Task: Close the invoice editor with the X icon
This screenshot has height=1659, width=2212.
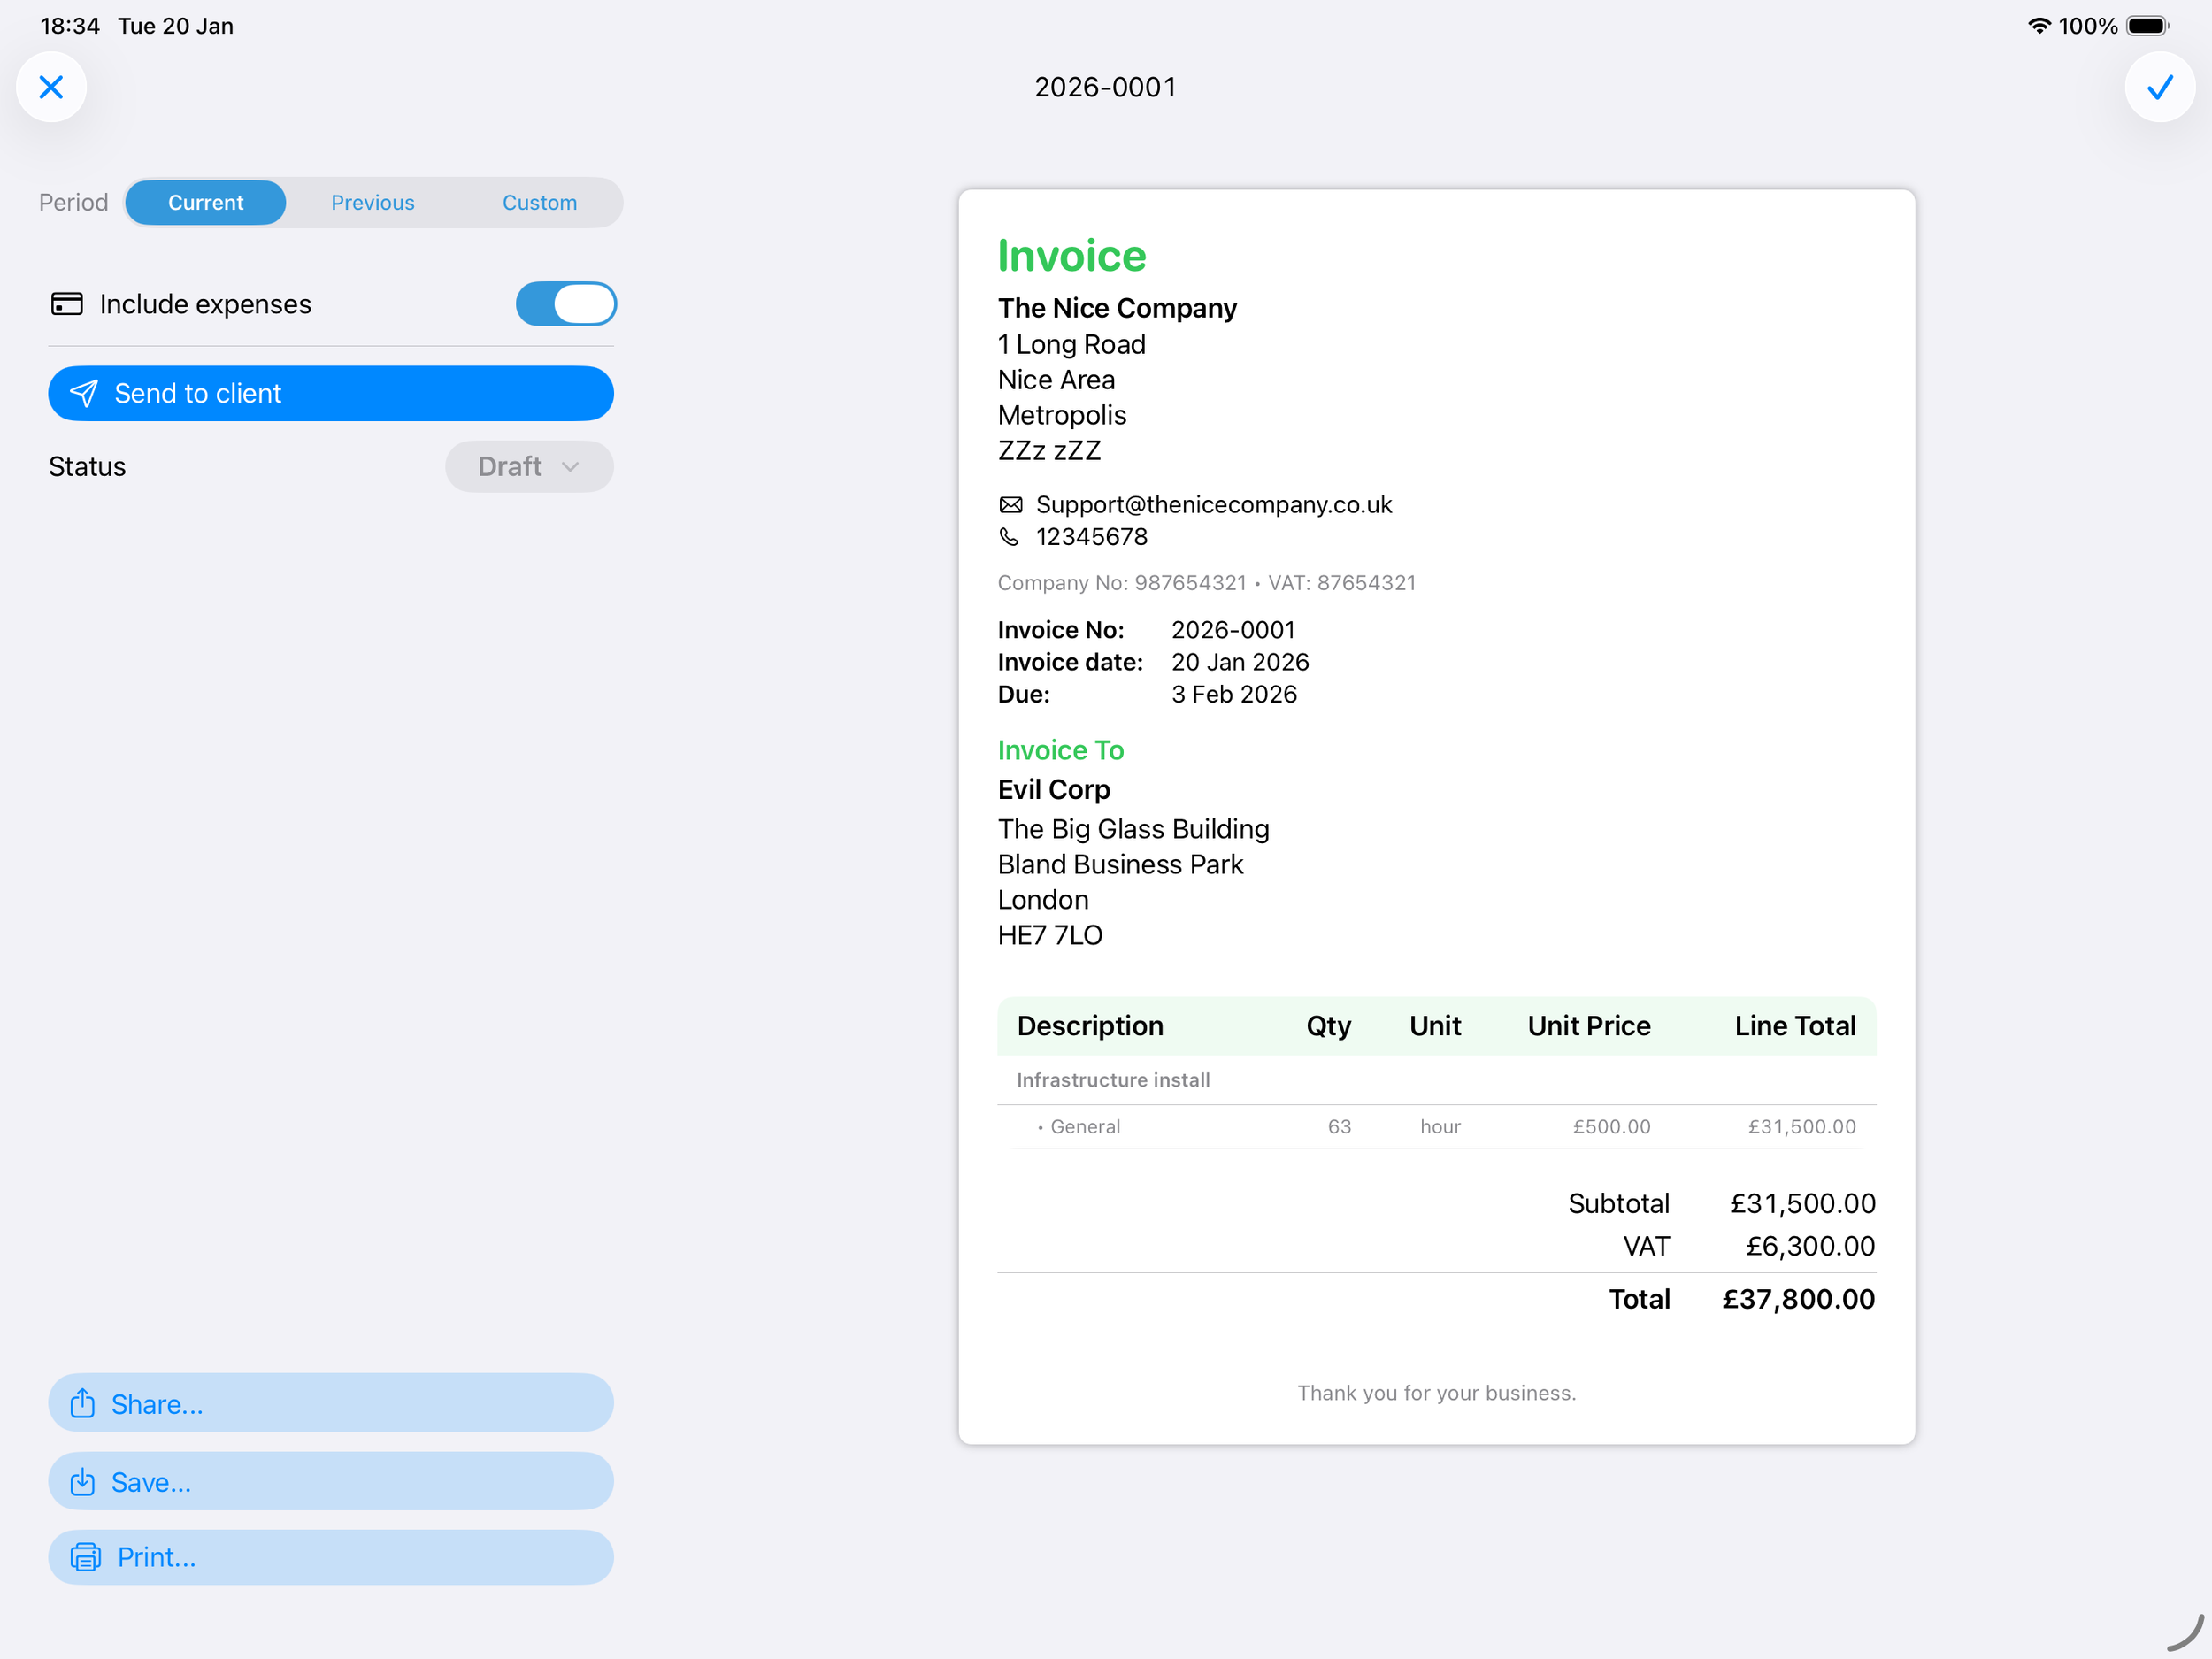Action: click(51, 87)
